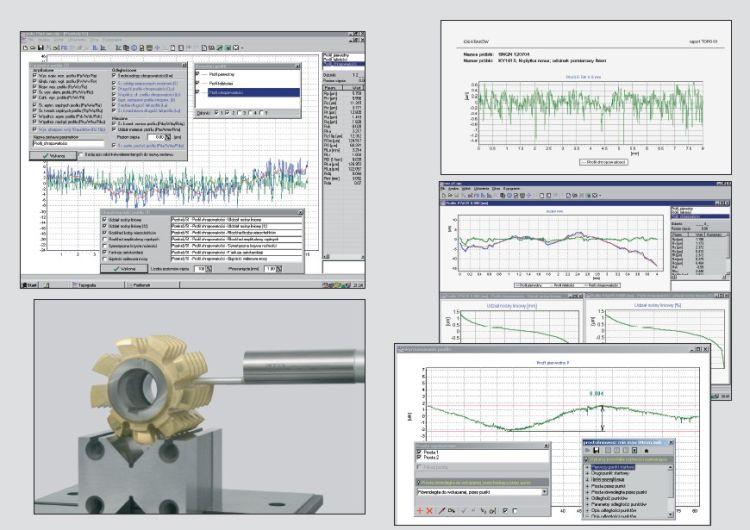The width and height of the screenshot is (750, 530).
Task: Click the Open folder icon in top-left window toolbar
Action: (x=33, y=48)
